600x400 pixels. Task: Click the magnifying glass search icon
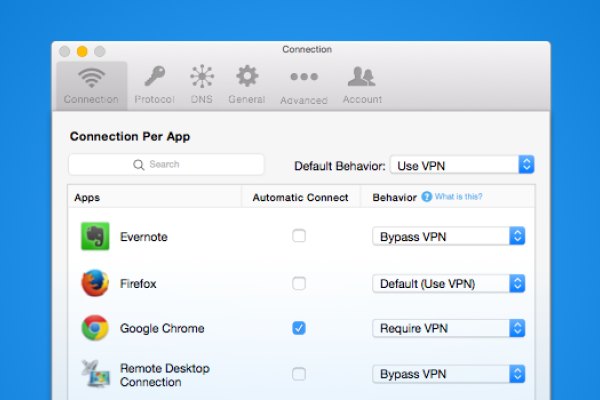tap(139, 165)
